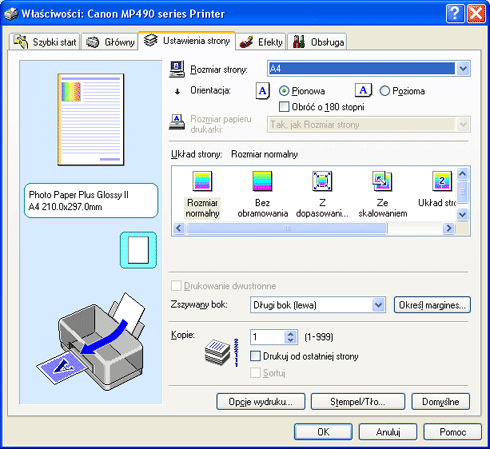Pick the Z dopasowaniem layout icon
Screen dimensions: 490x449
(322, 181)
